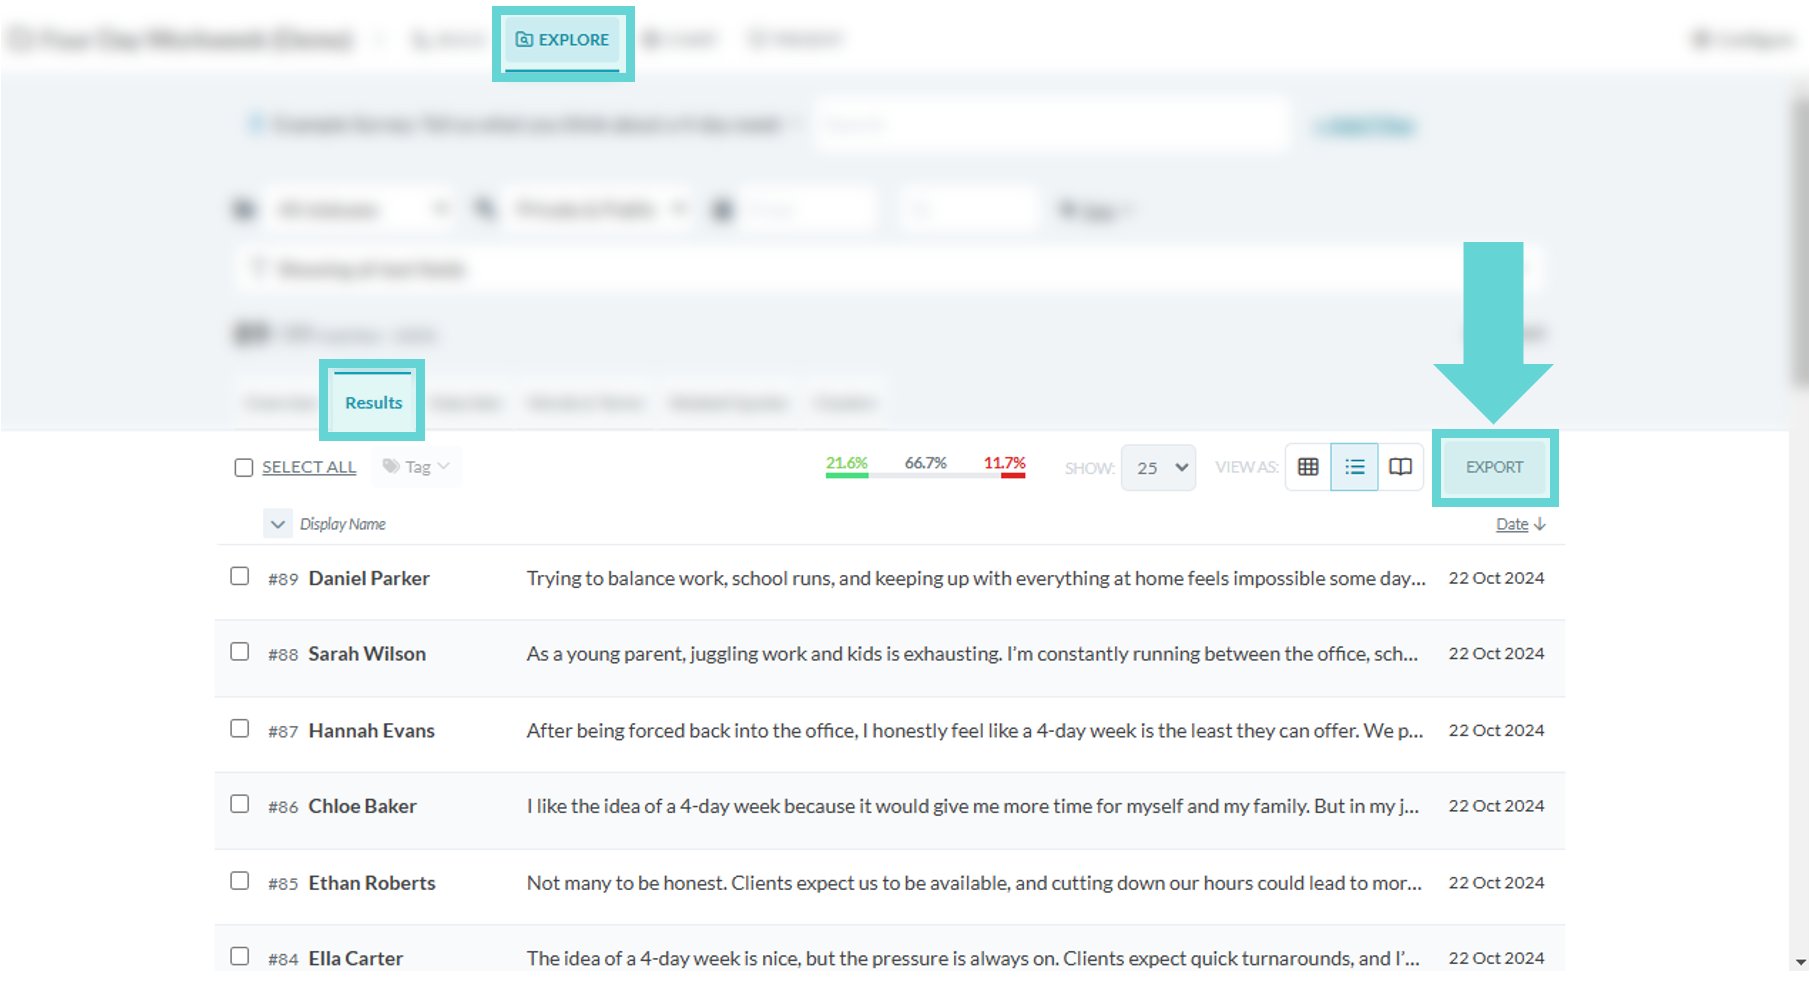Click Ethan Roberts' name
The width and height of the screenshot is (1810, 988).
point(372,883)
